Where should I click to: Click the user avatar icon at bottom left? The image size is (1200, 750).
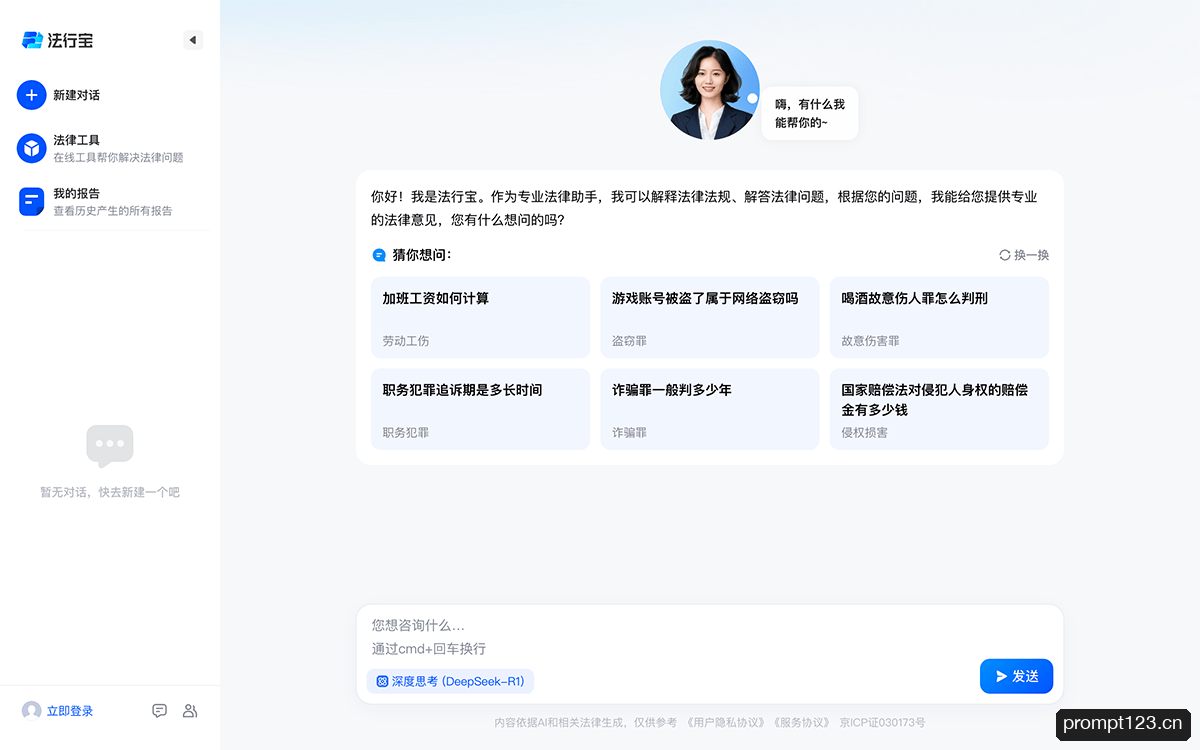(x=32, y=710)
